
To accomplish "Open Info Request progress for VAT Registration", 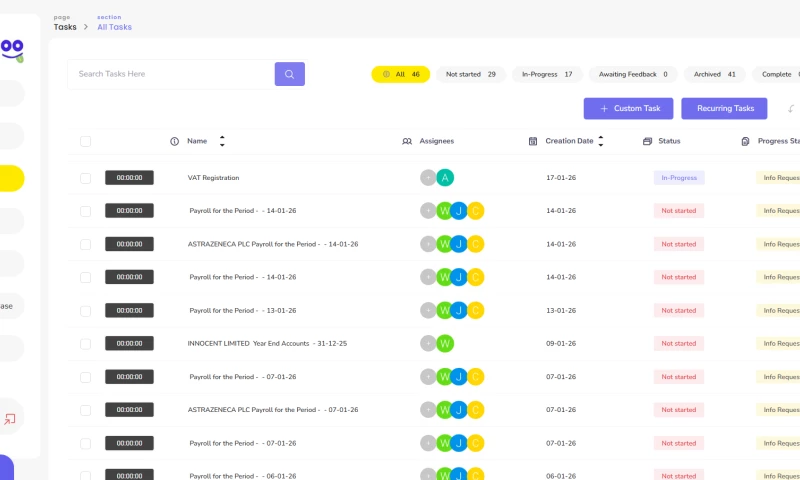I will point(778,178).
